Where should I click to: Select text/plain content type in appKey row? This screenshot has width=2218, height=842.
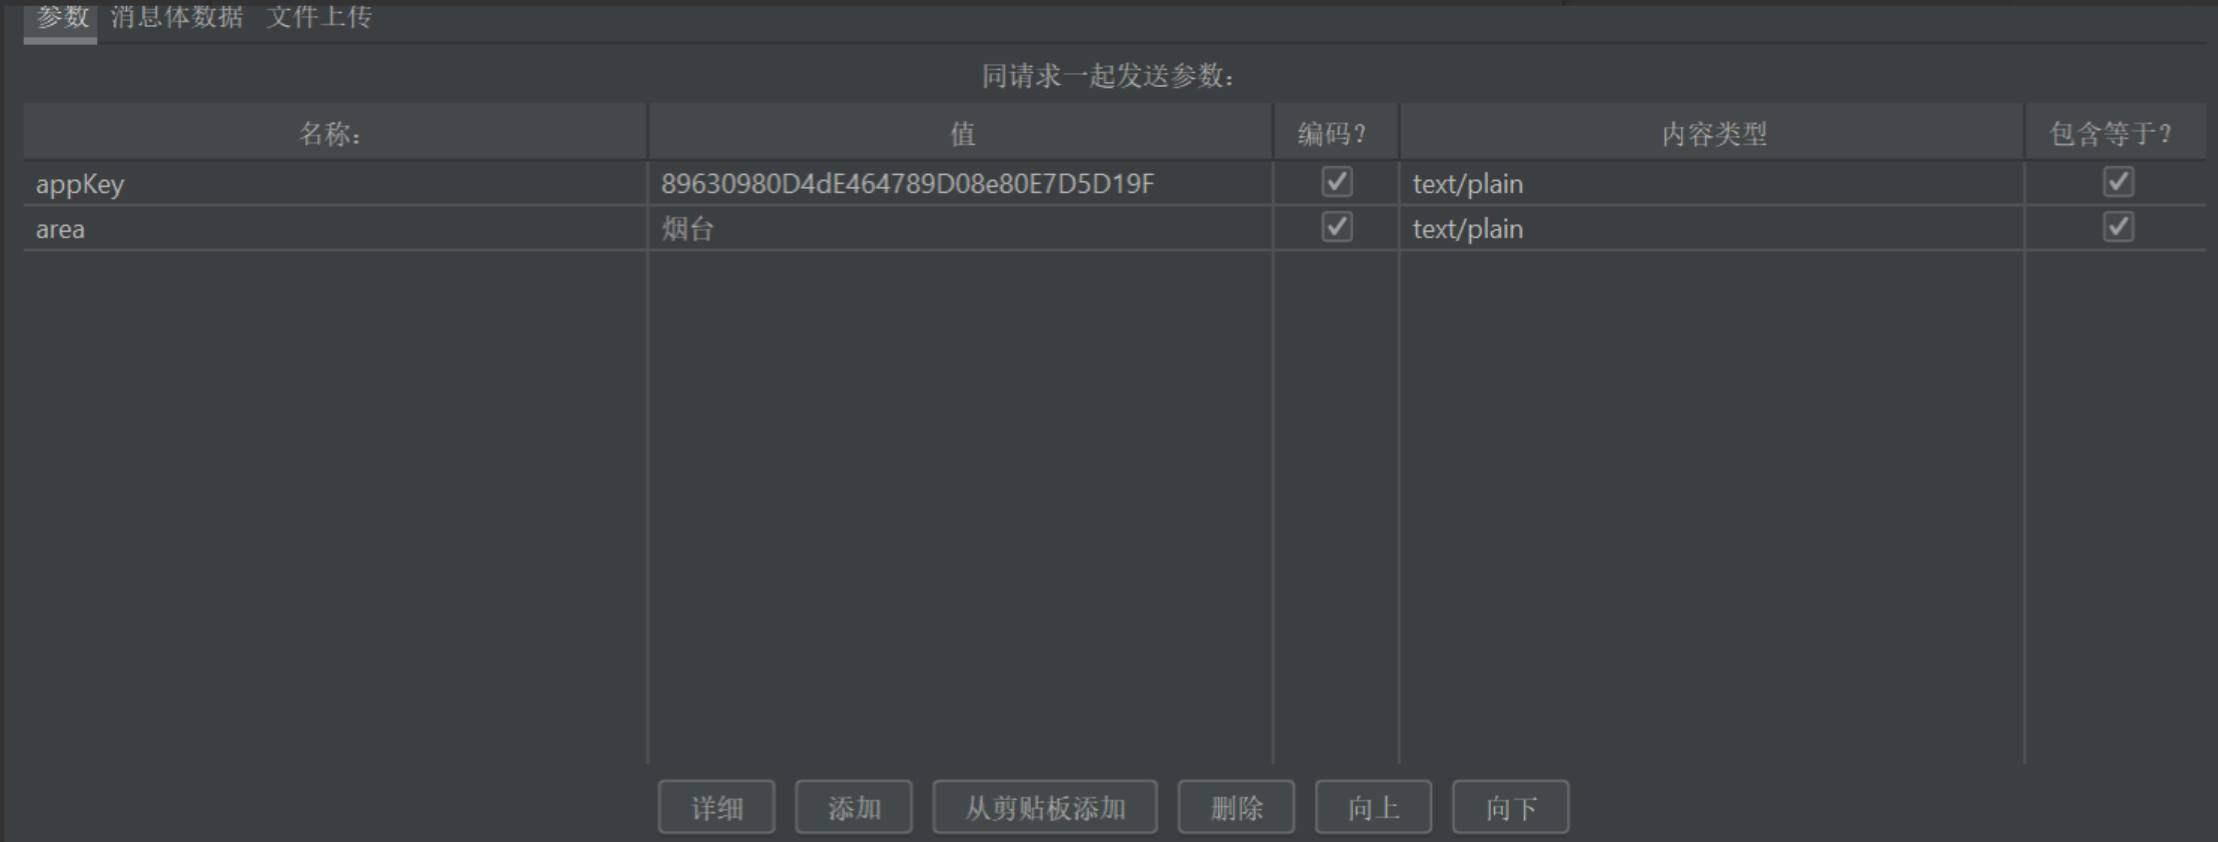click(1712, 183)
